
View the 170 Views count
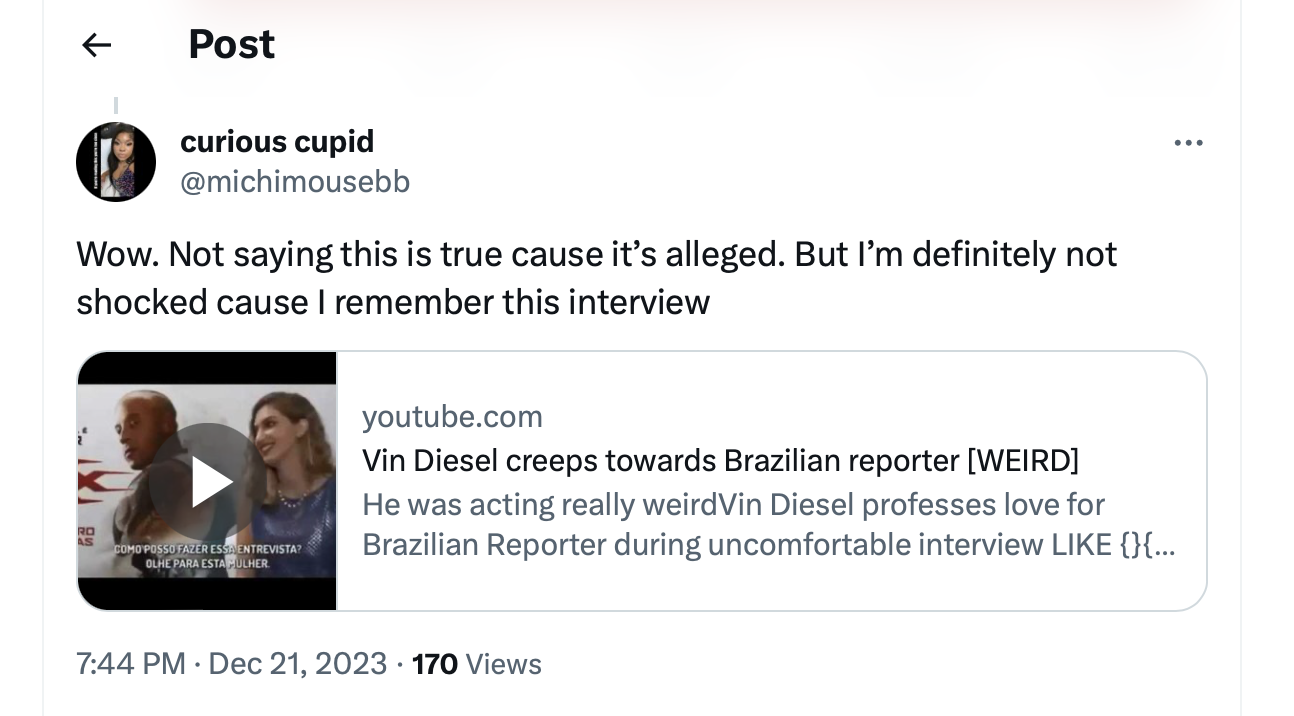pyautogui.click(x=476, y=664)
